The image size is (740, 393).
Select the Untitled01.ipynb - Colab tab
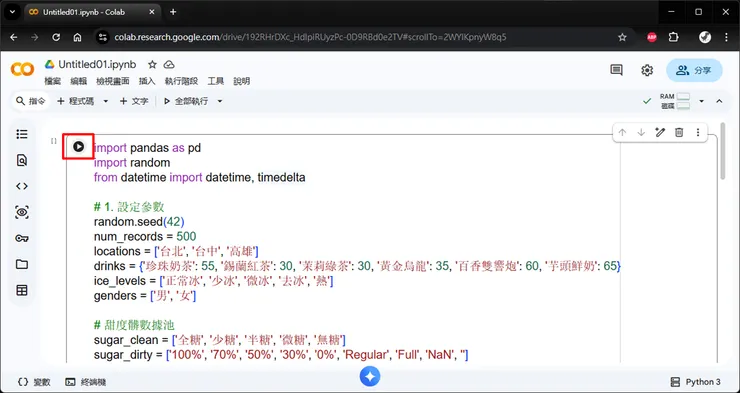[92, 12]
